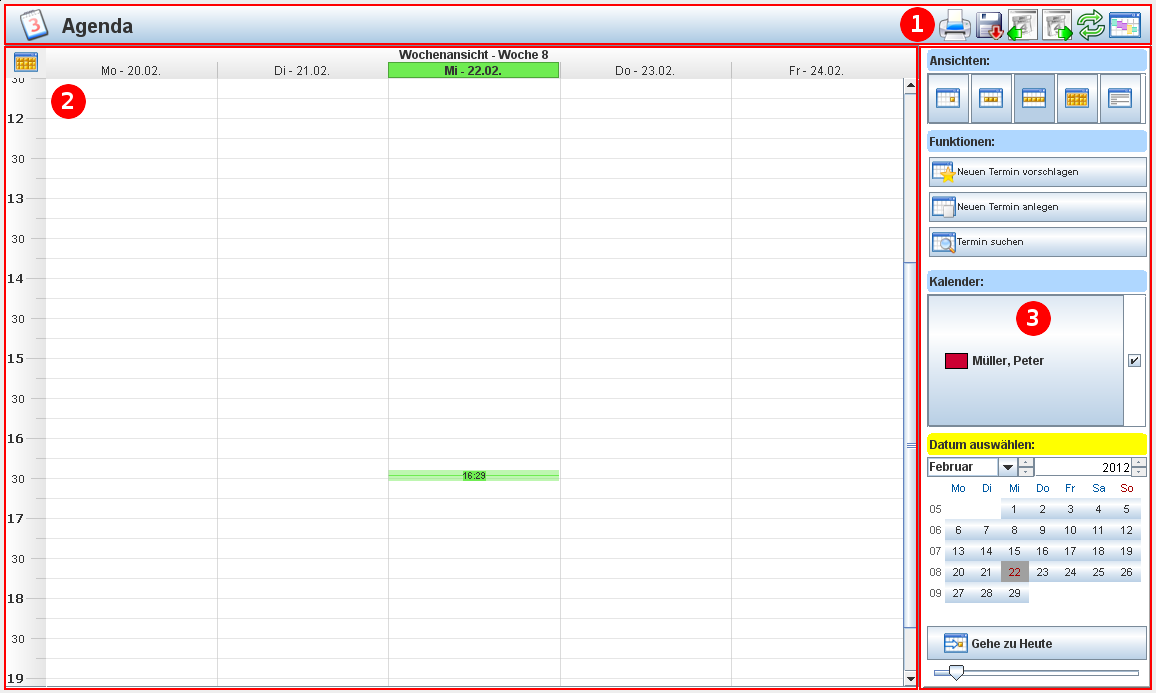The width and height of the screenshot is (1156, 693).
Task: Click the zoom slider handle below calendar
Action: coord(956,672)
